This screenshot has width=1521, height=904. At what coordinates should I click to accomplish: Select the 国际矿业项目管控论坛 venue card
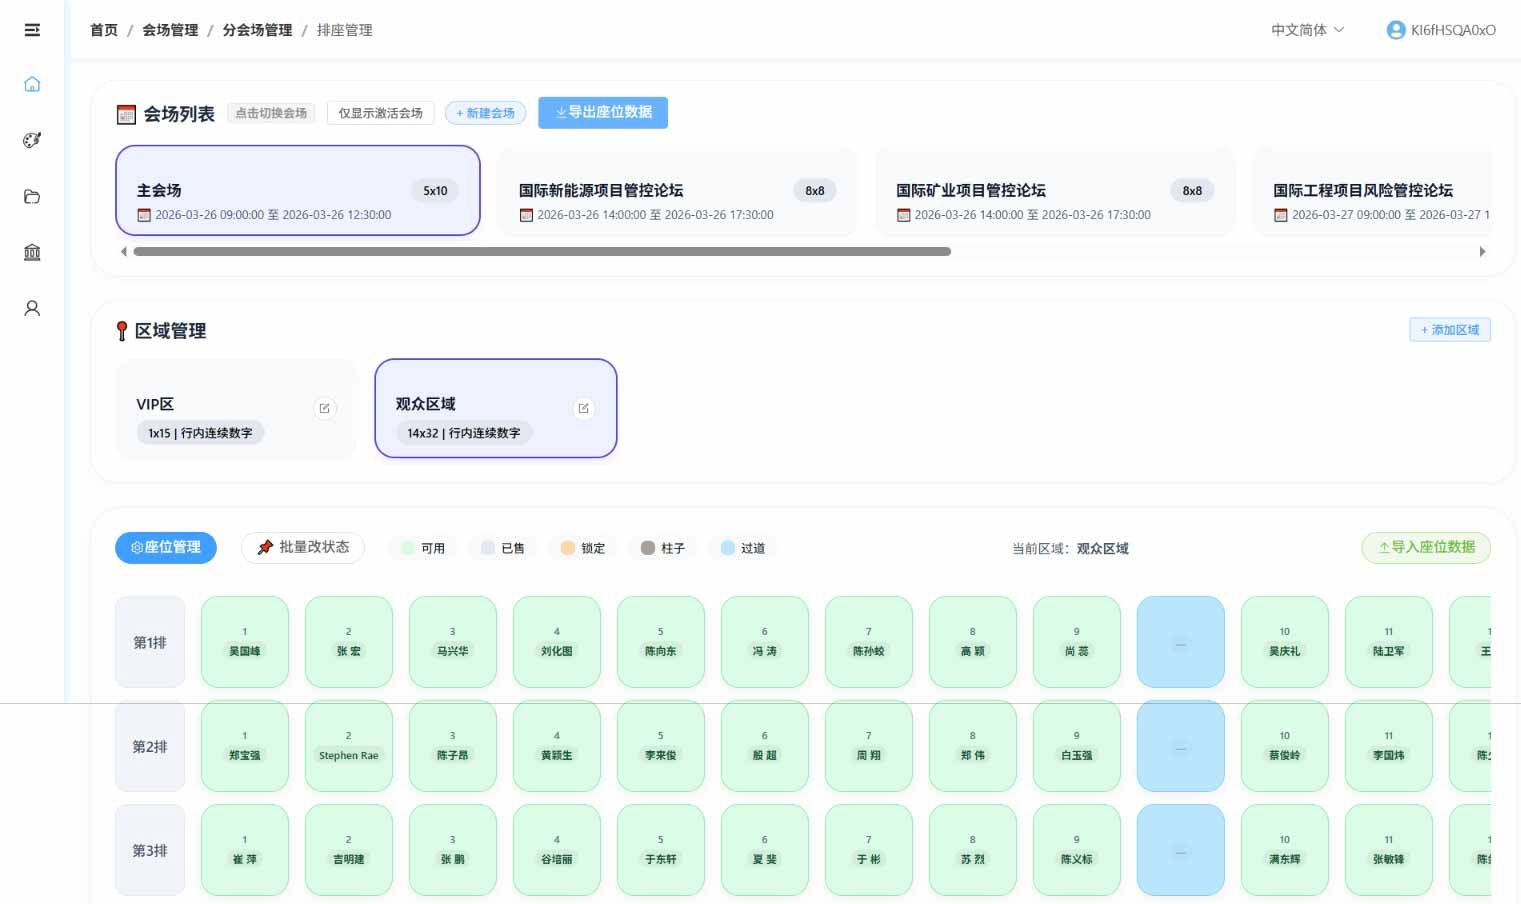(1055, 191)
